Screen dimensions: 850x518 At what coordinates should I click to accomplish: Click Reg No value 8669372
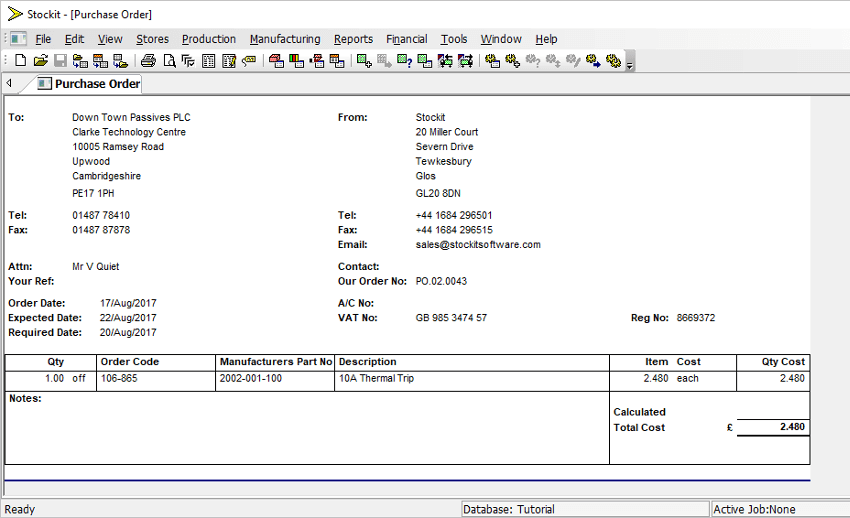coord(696,318)
